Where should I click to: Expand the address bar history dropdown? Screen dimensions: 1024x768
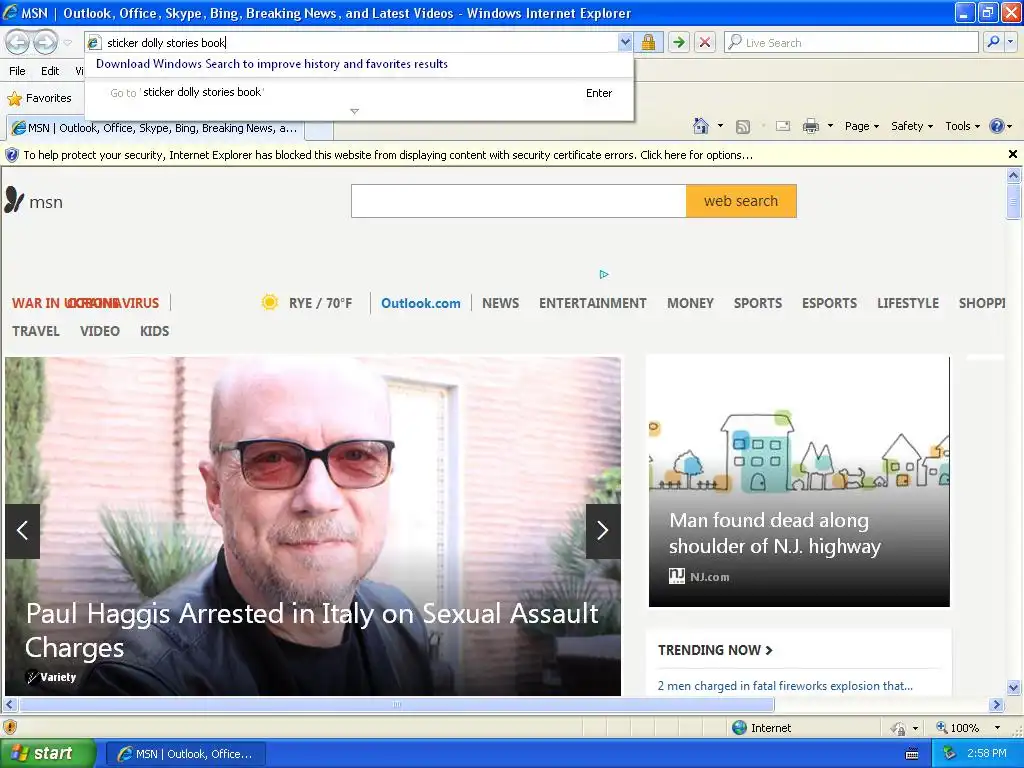pos(625,42)
